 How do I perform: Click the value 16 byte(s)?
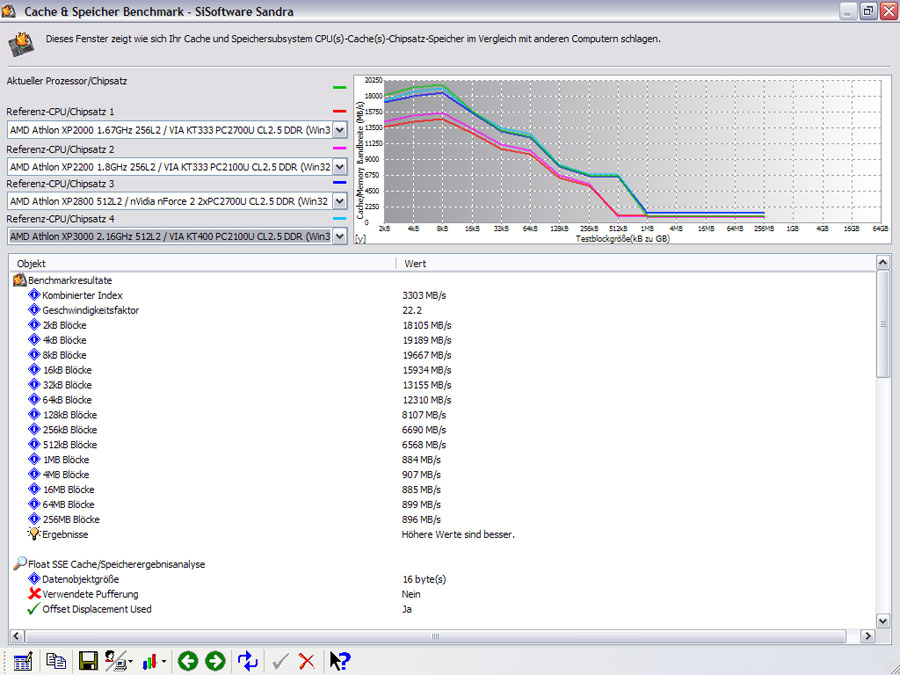pos(424,579)
